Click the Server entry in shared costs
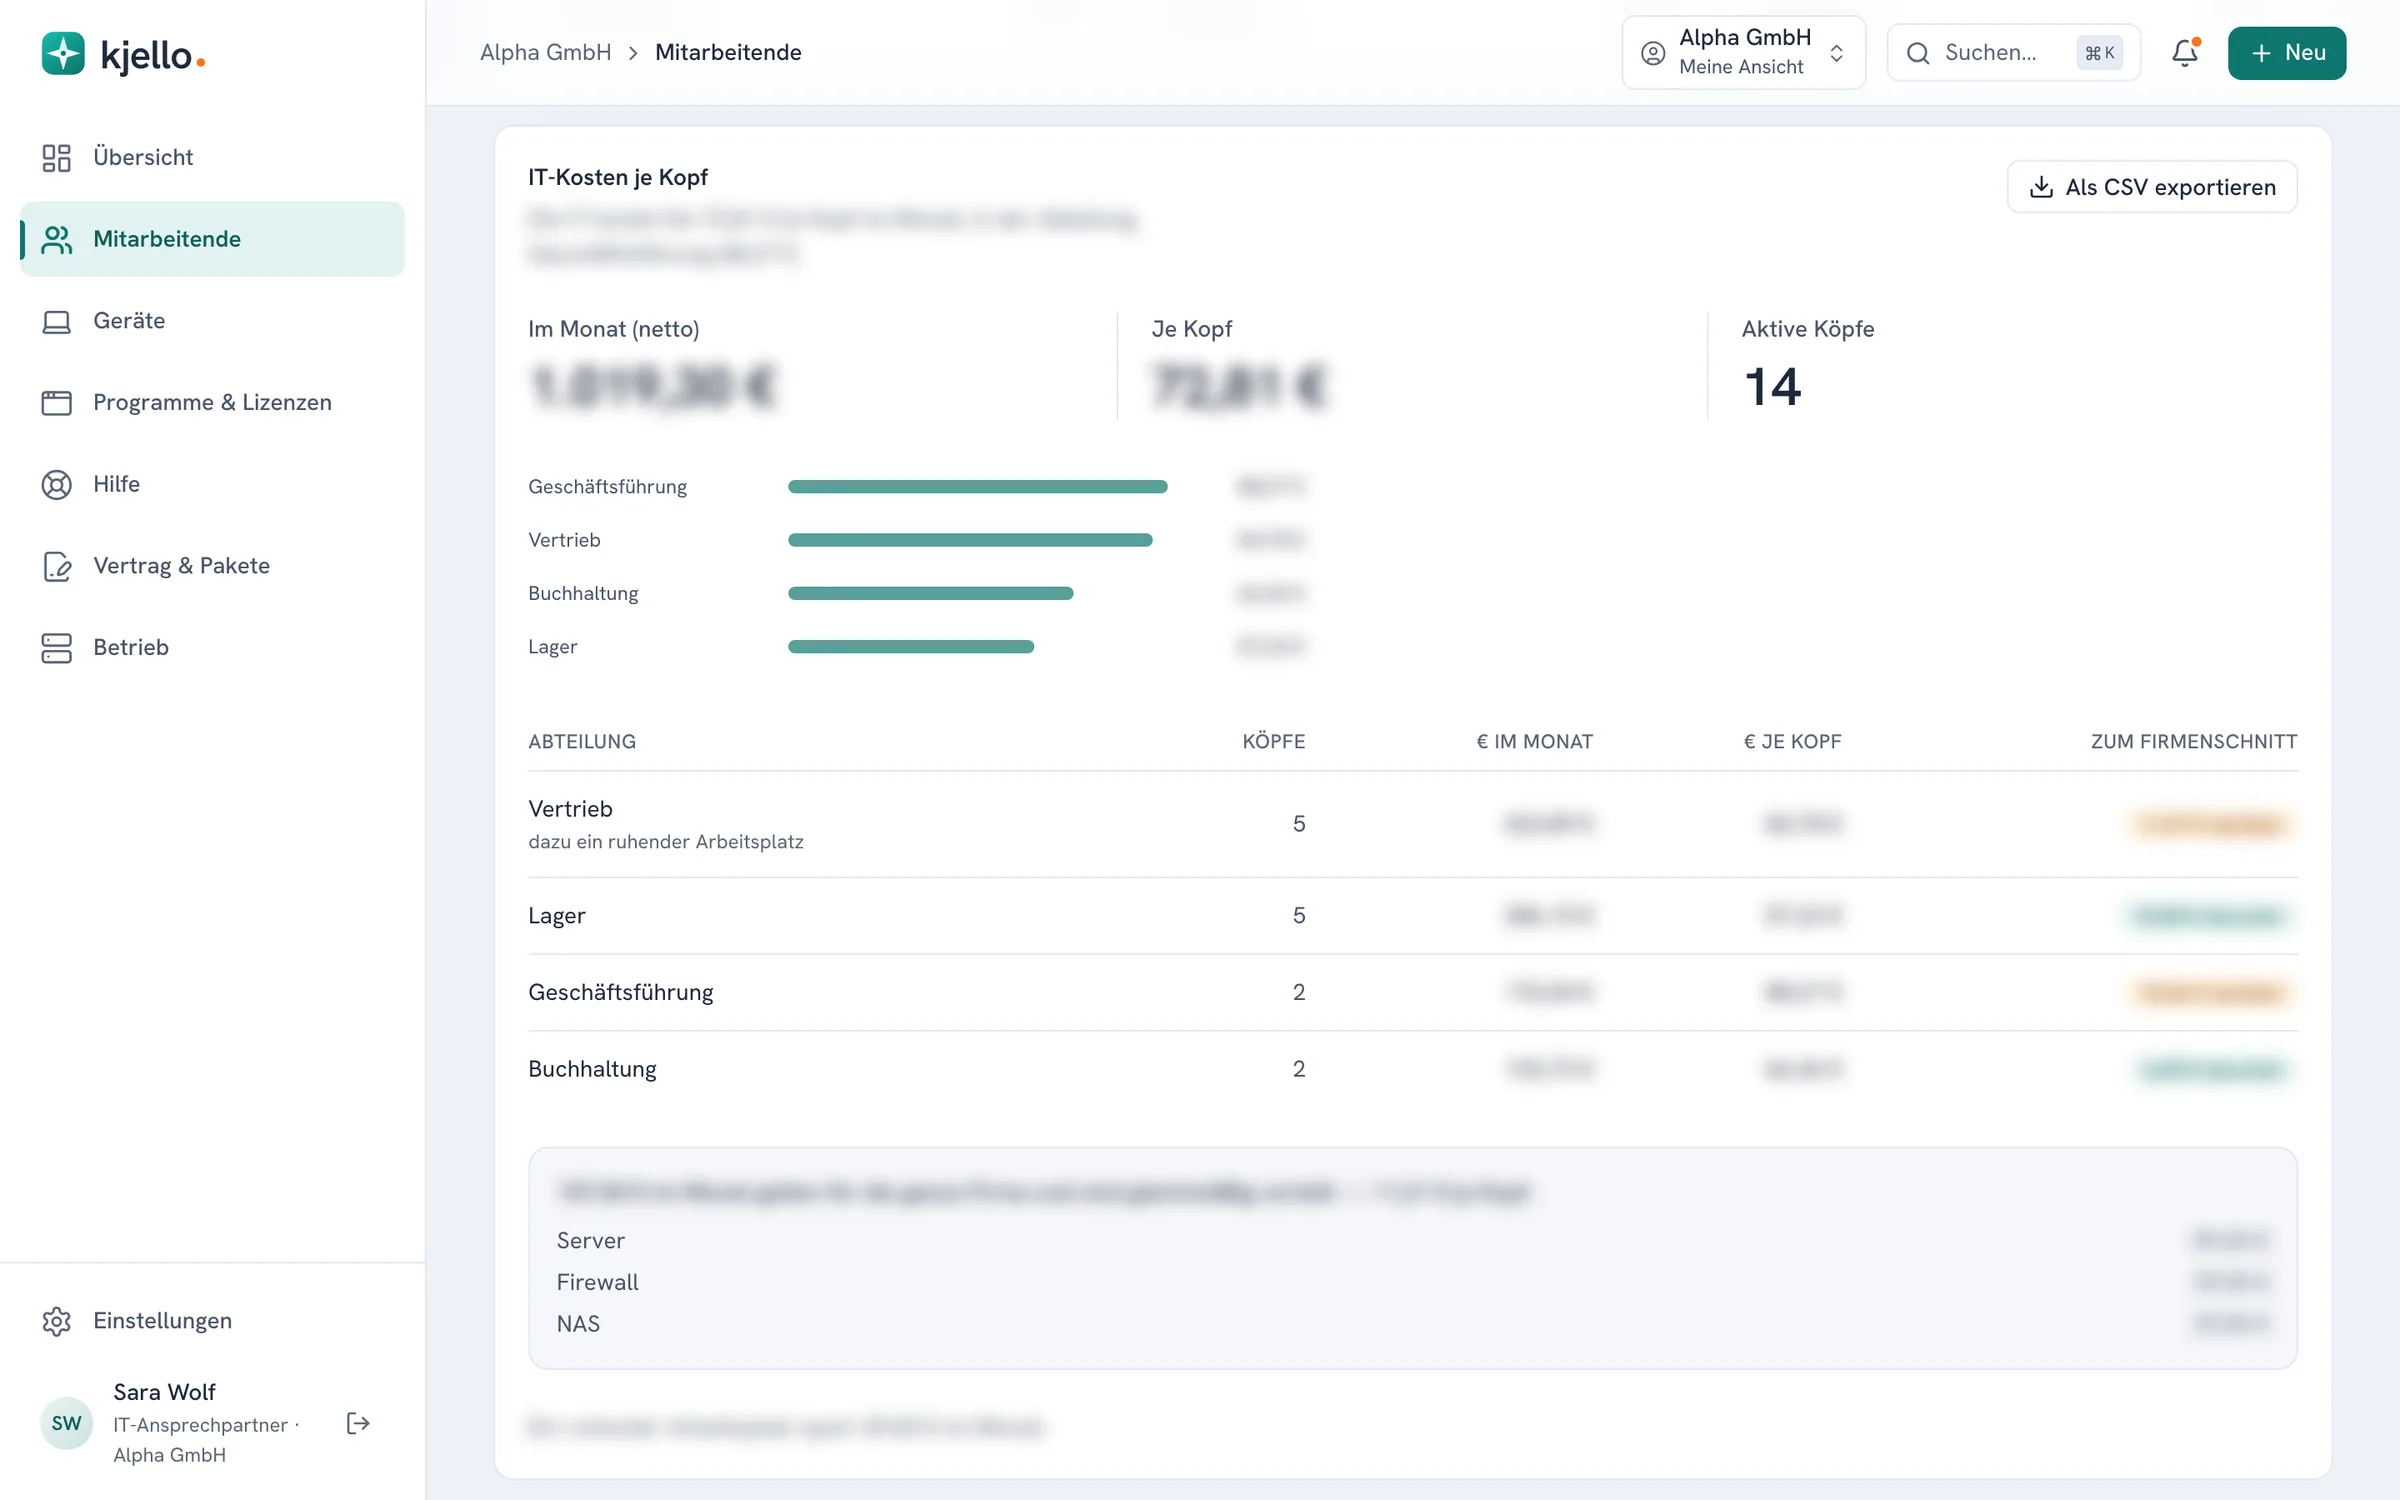 [590, 1241]
